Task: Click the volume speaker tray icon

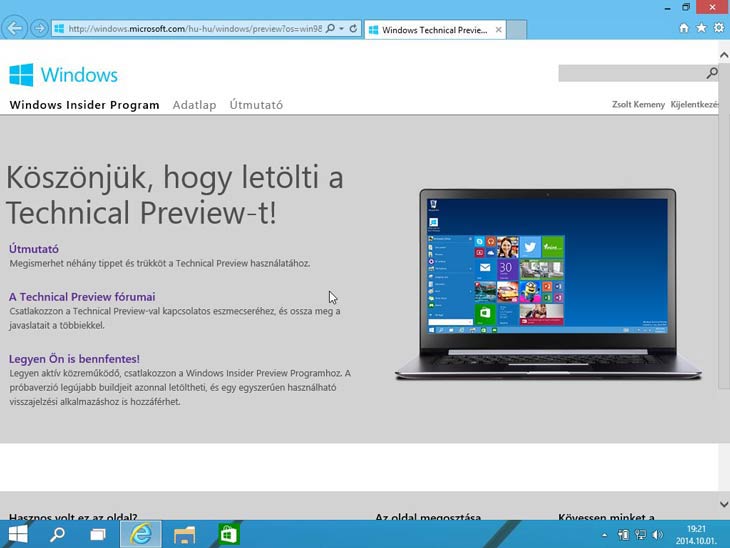Action: tap(657, 535)
